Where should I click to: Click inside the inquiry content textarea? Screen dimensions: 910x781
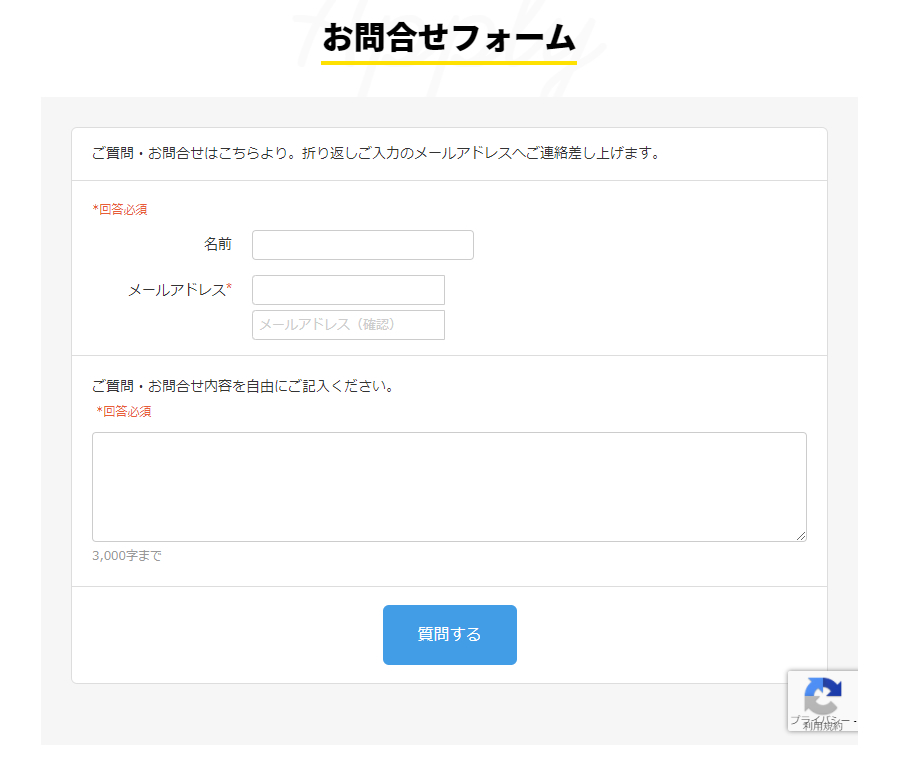coord(449,487)
